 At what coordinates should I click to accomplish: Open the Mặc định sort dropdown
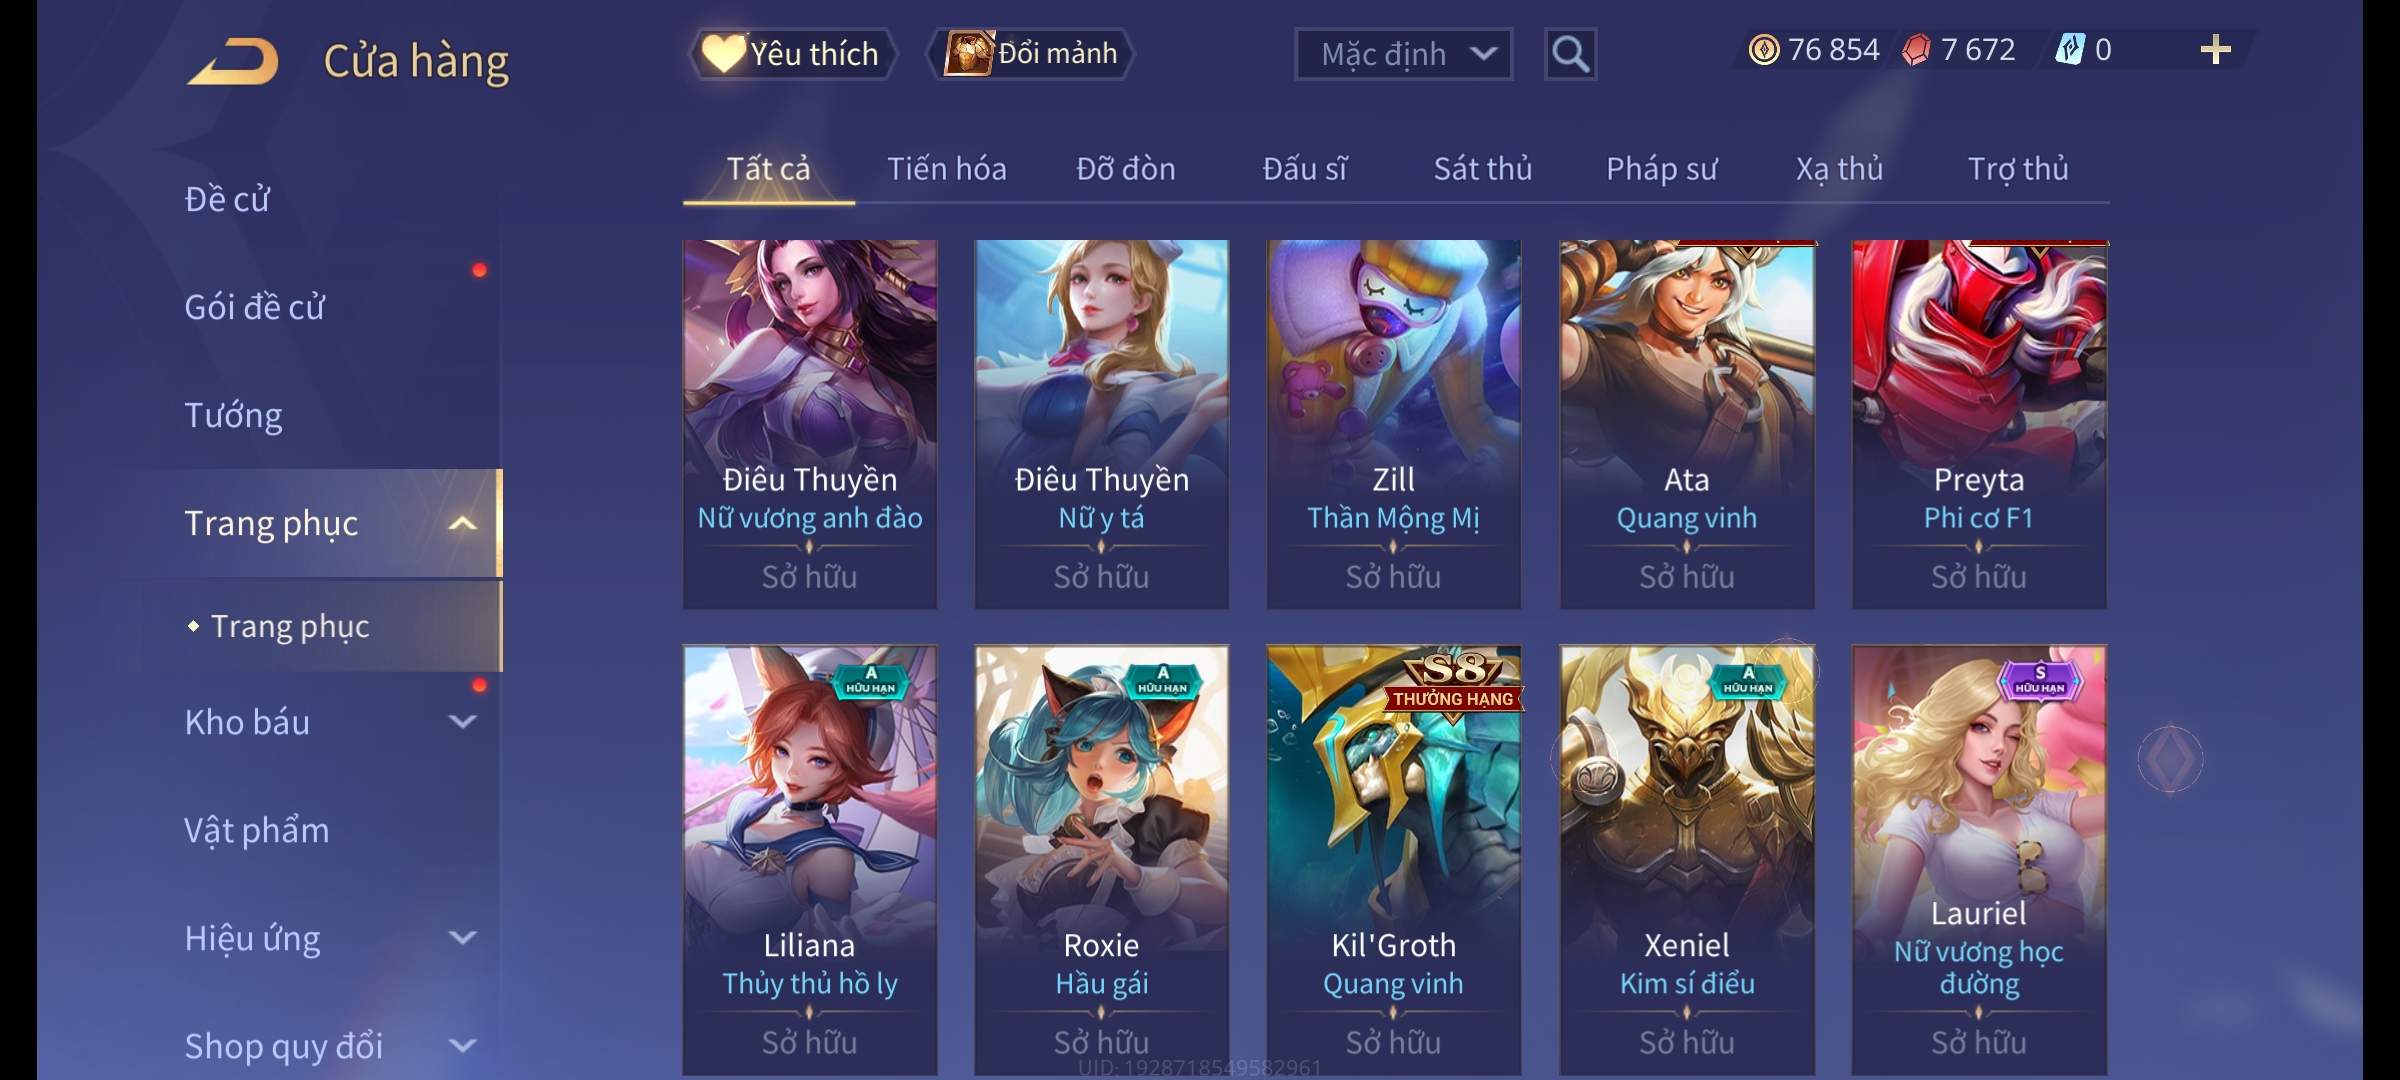[1403, 54]
